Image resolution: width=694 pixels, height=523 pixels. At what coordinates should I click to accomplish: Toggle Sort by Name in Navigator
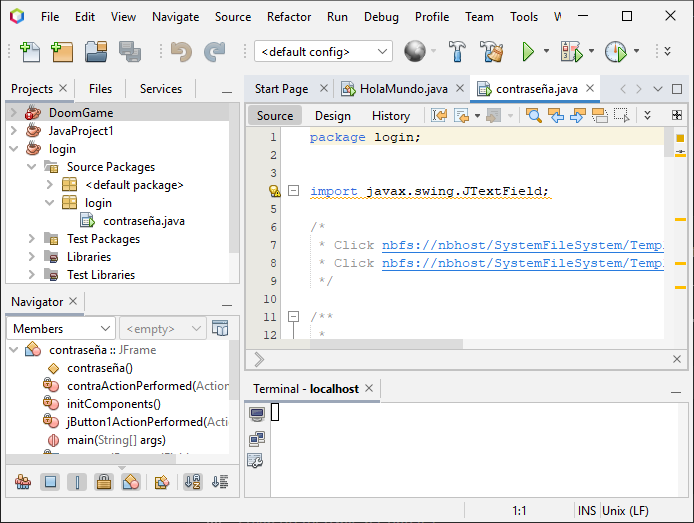193,482
